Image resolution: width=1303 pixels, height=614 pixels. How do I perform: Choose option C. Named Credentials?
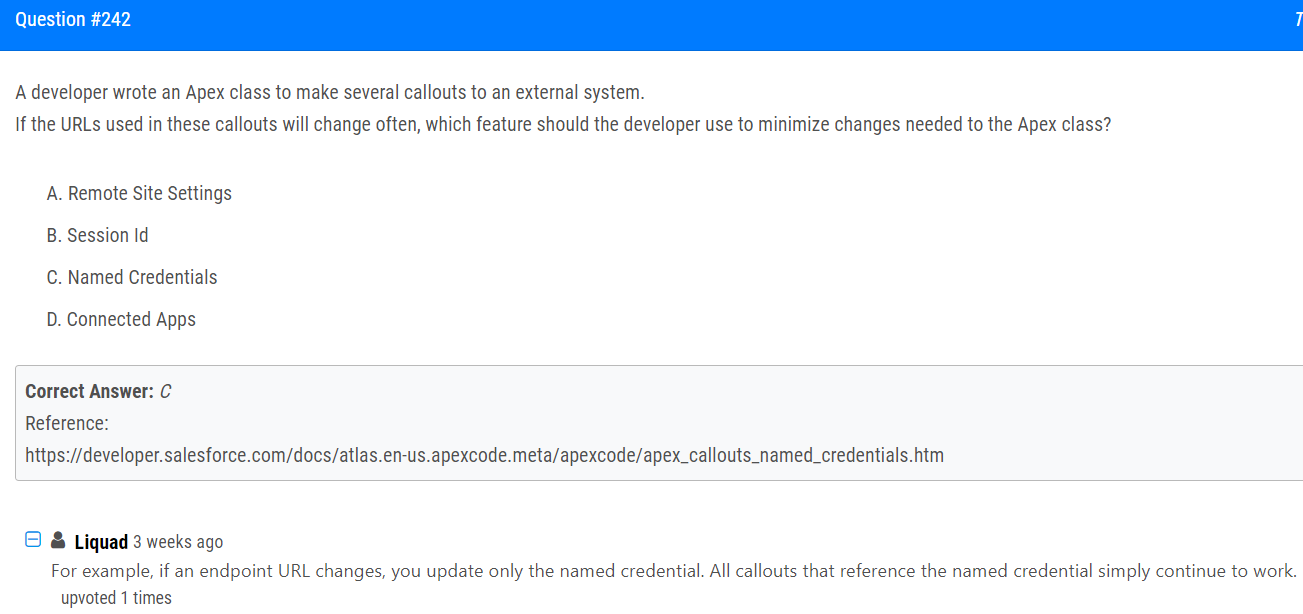[131, 277]
